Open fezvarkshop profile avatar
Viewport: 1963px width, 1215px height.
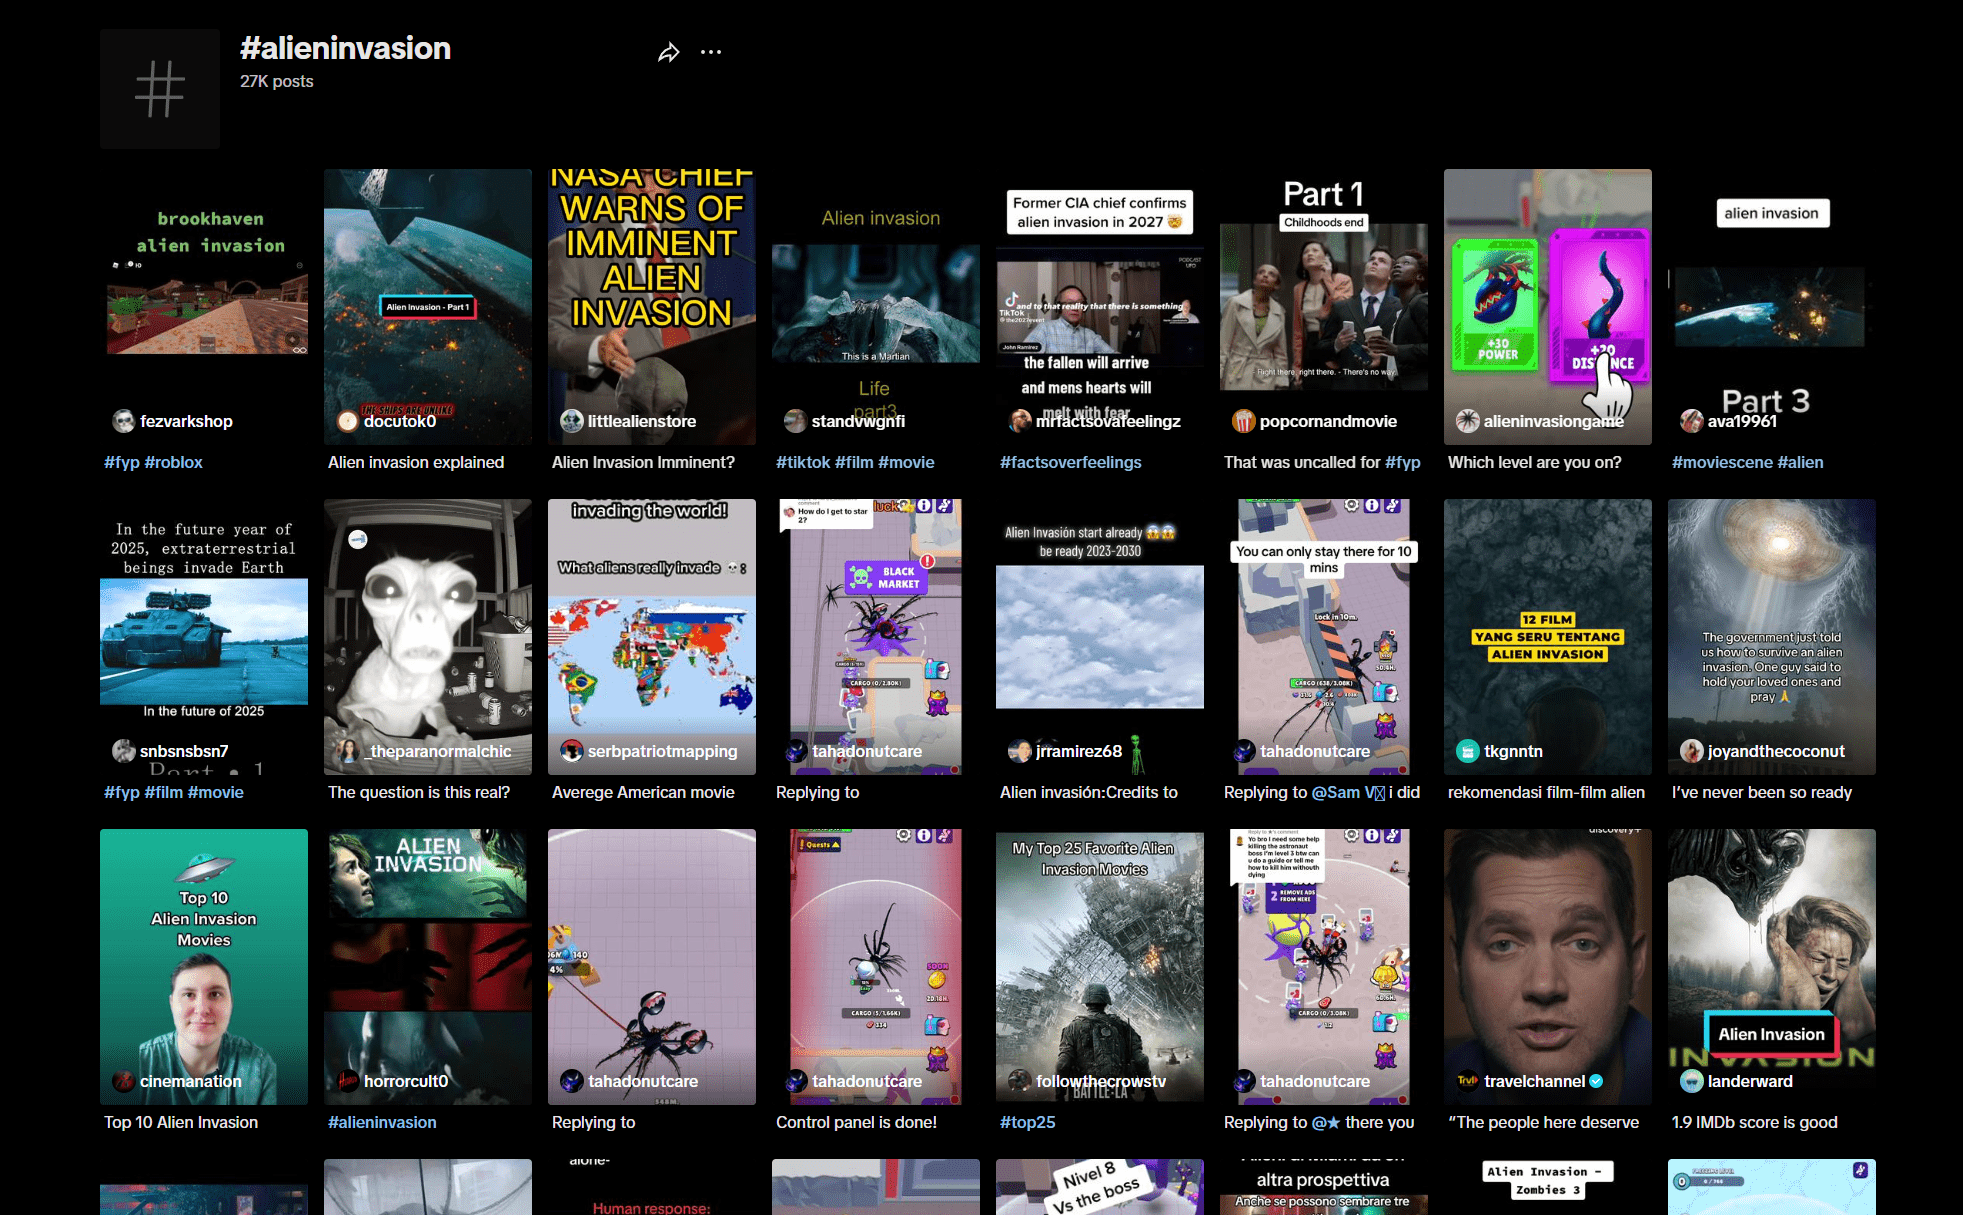[x=123, y=421]
